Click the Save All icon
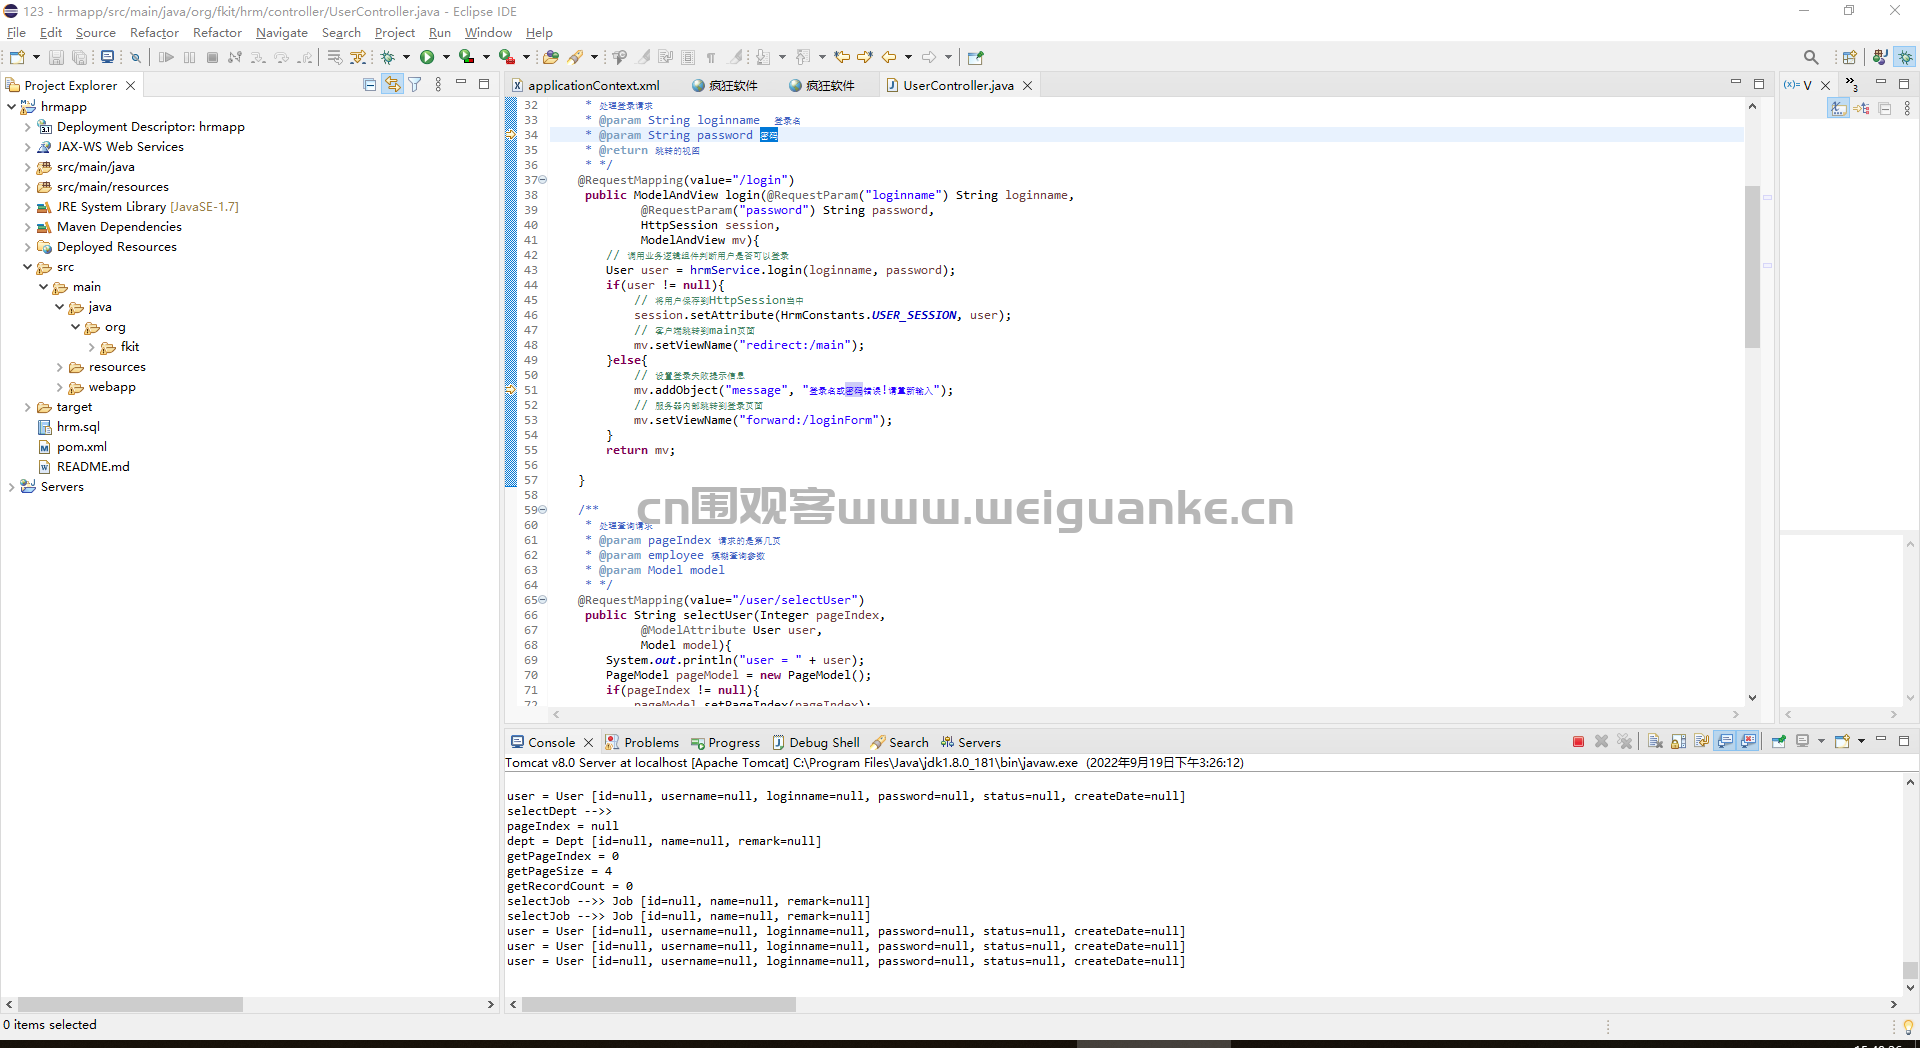 click(79, 57)
